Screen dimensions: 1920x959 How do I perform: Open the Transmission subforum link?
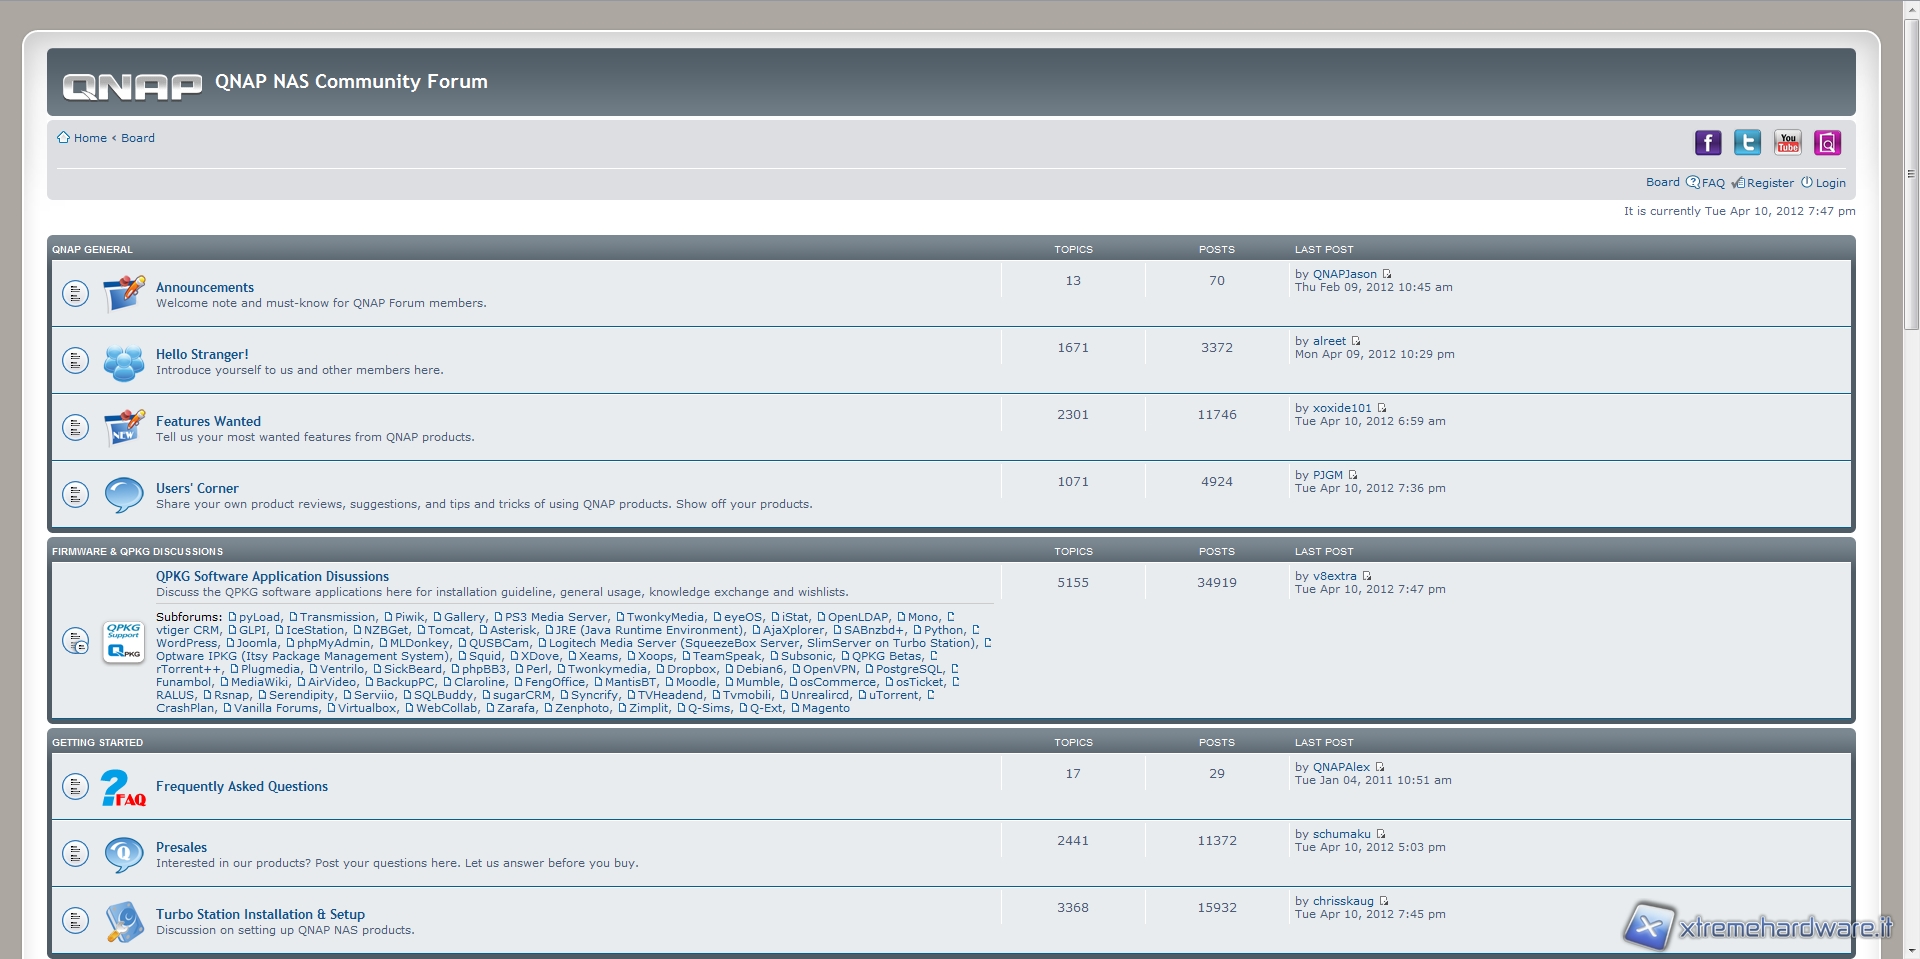pyautogui.click(x=337, y=617)
